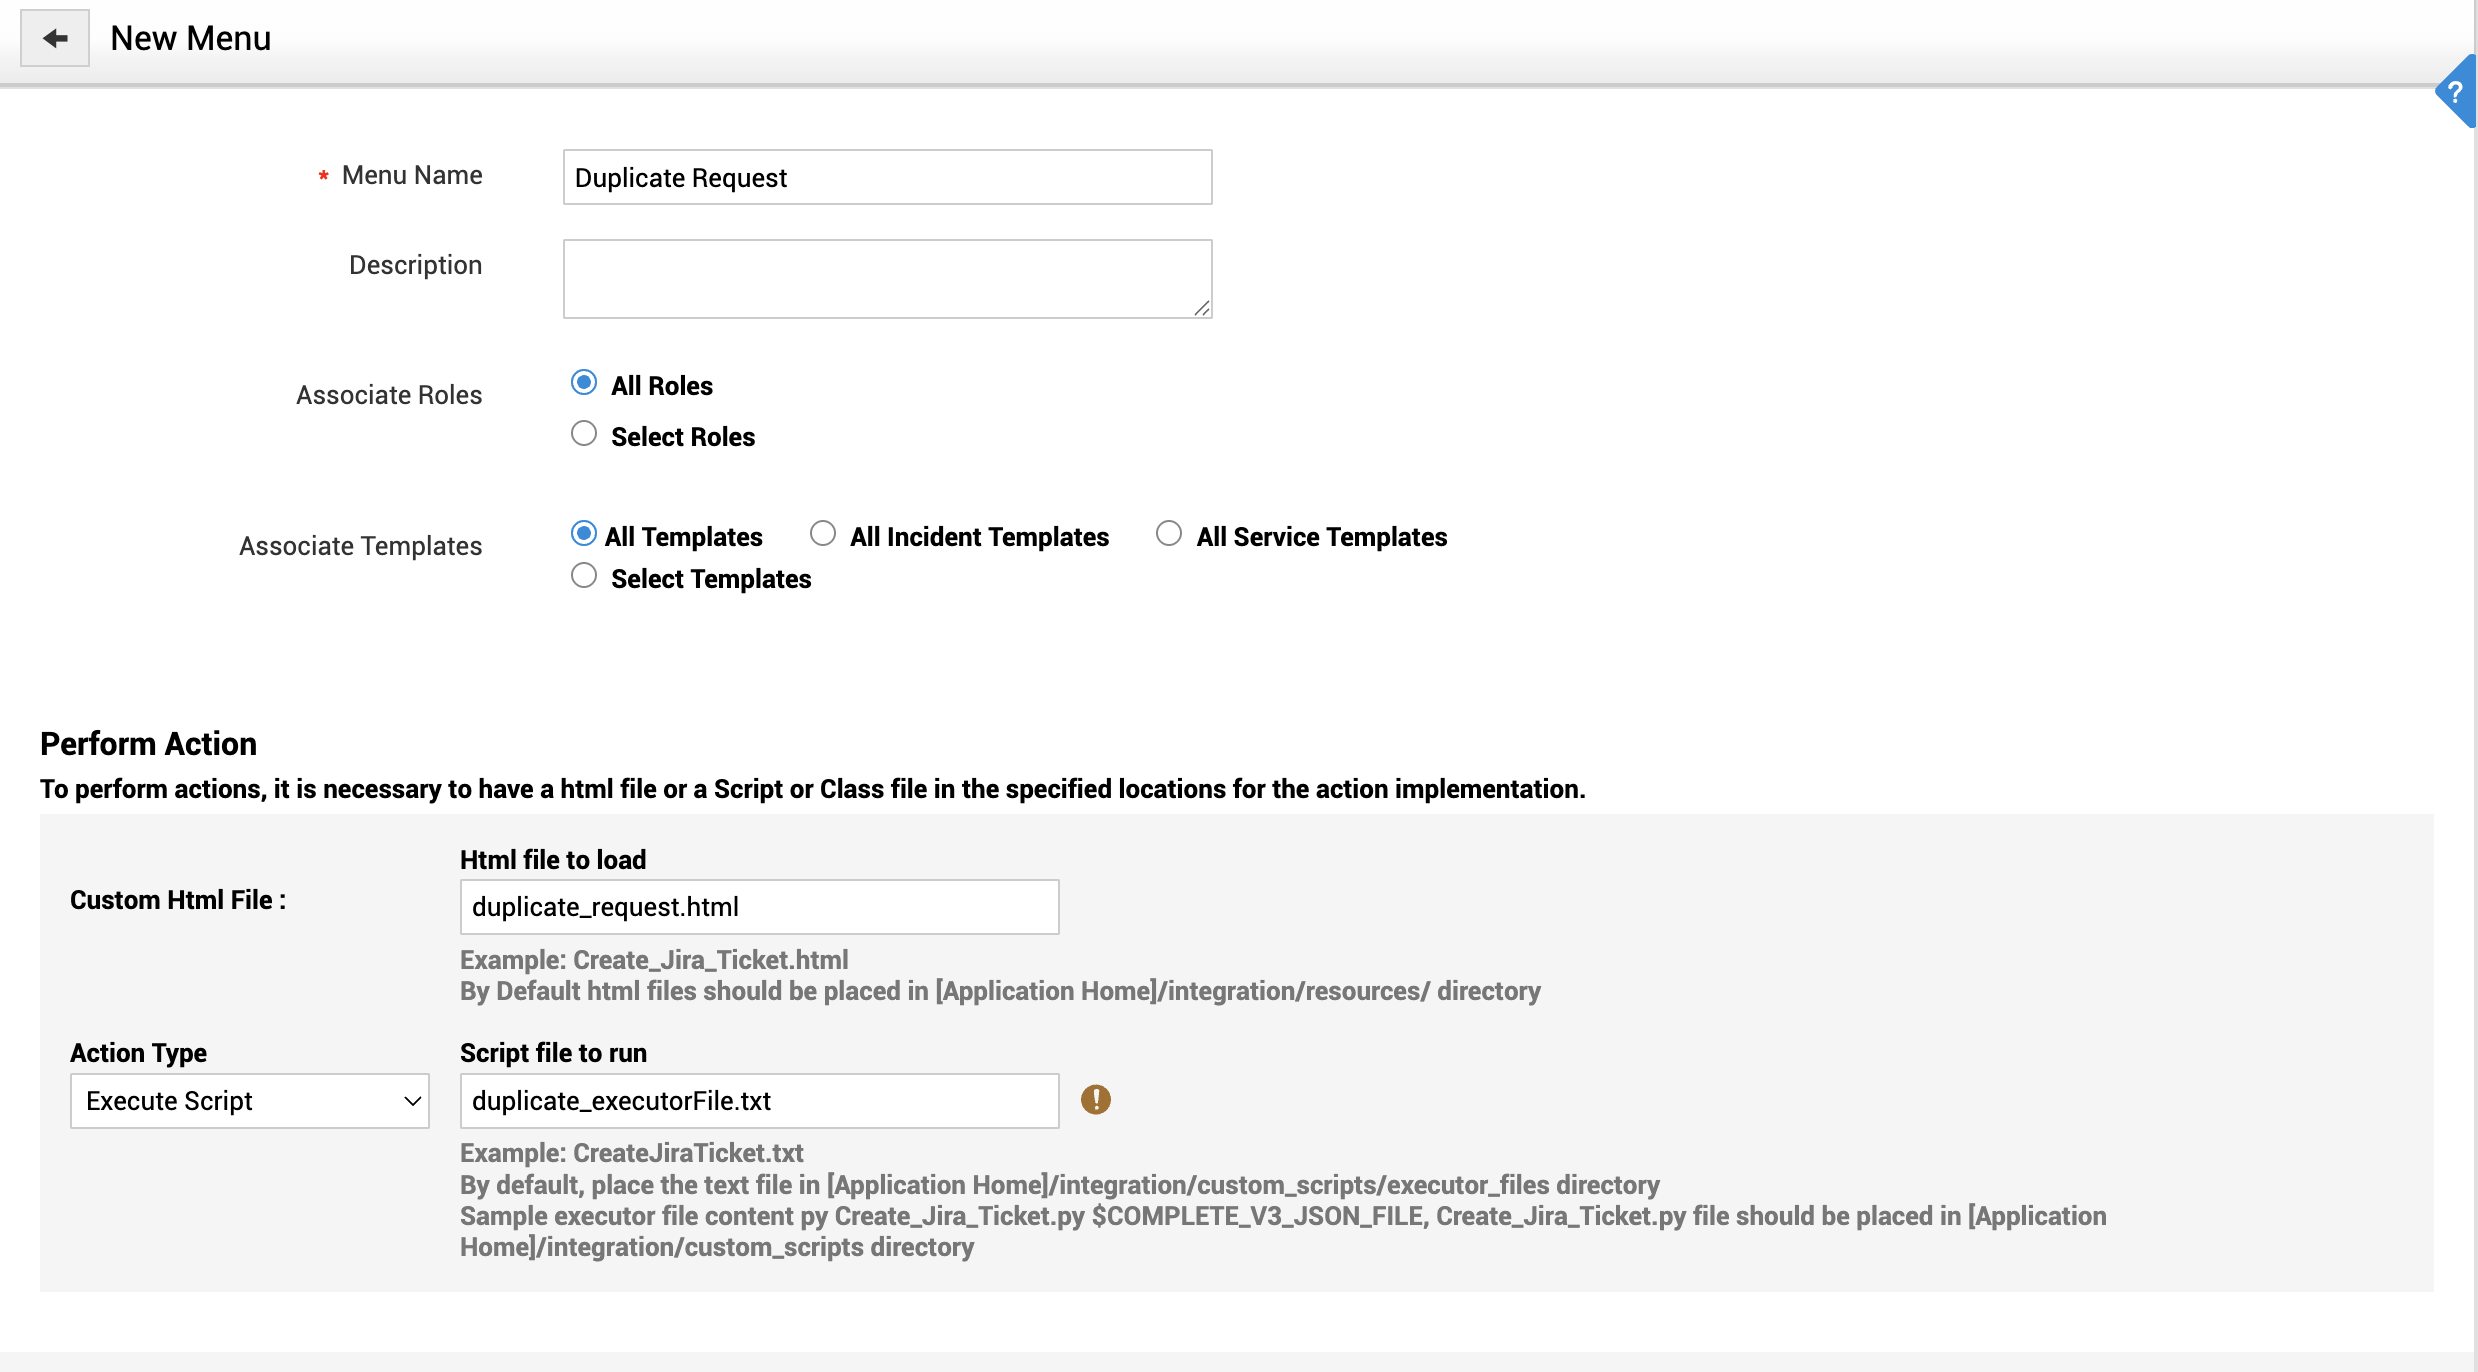Click the All Incident Templates label
2478x1372 pixels.
[979, 537]
